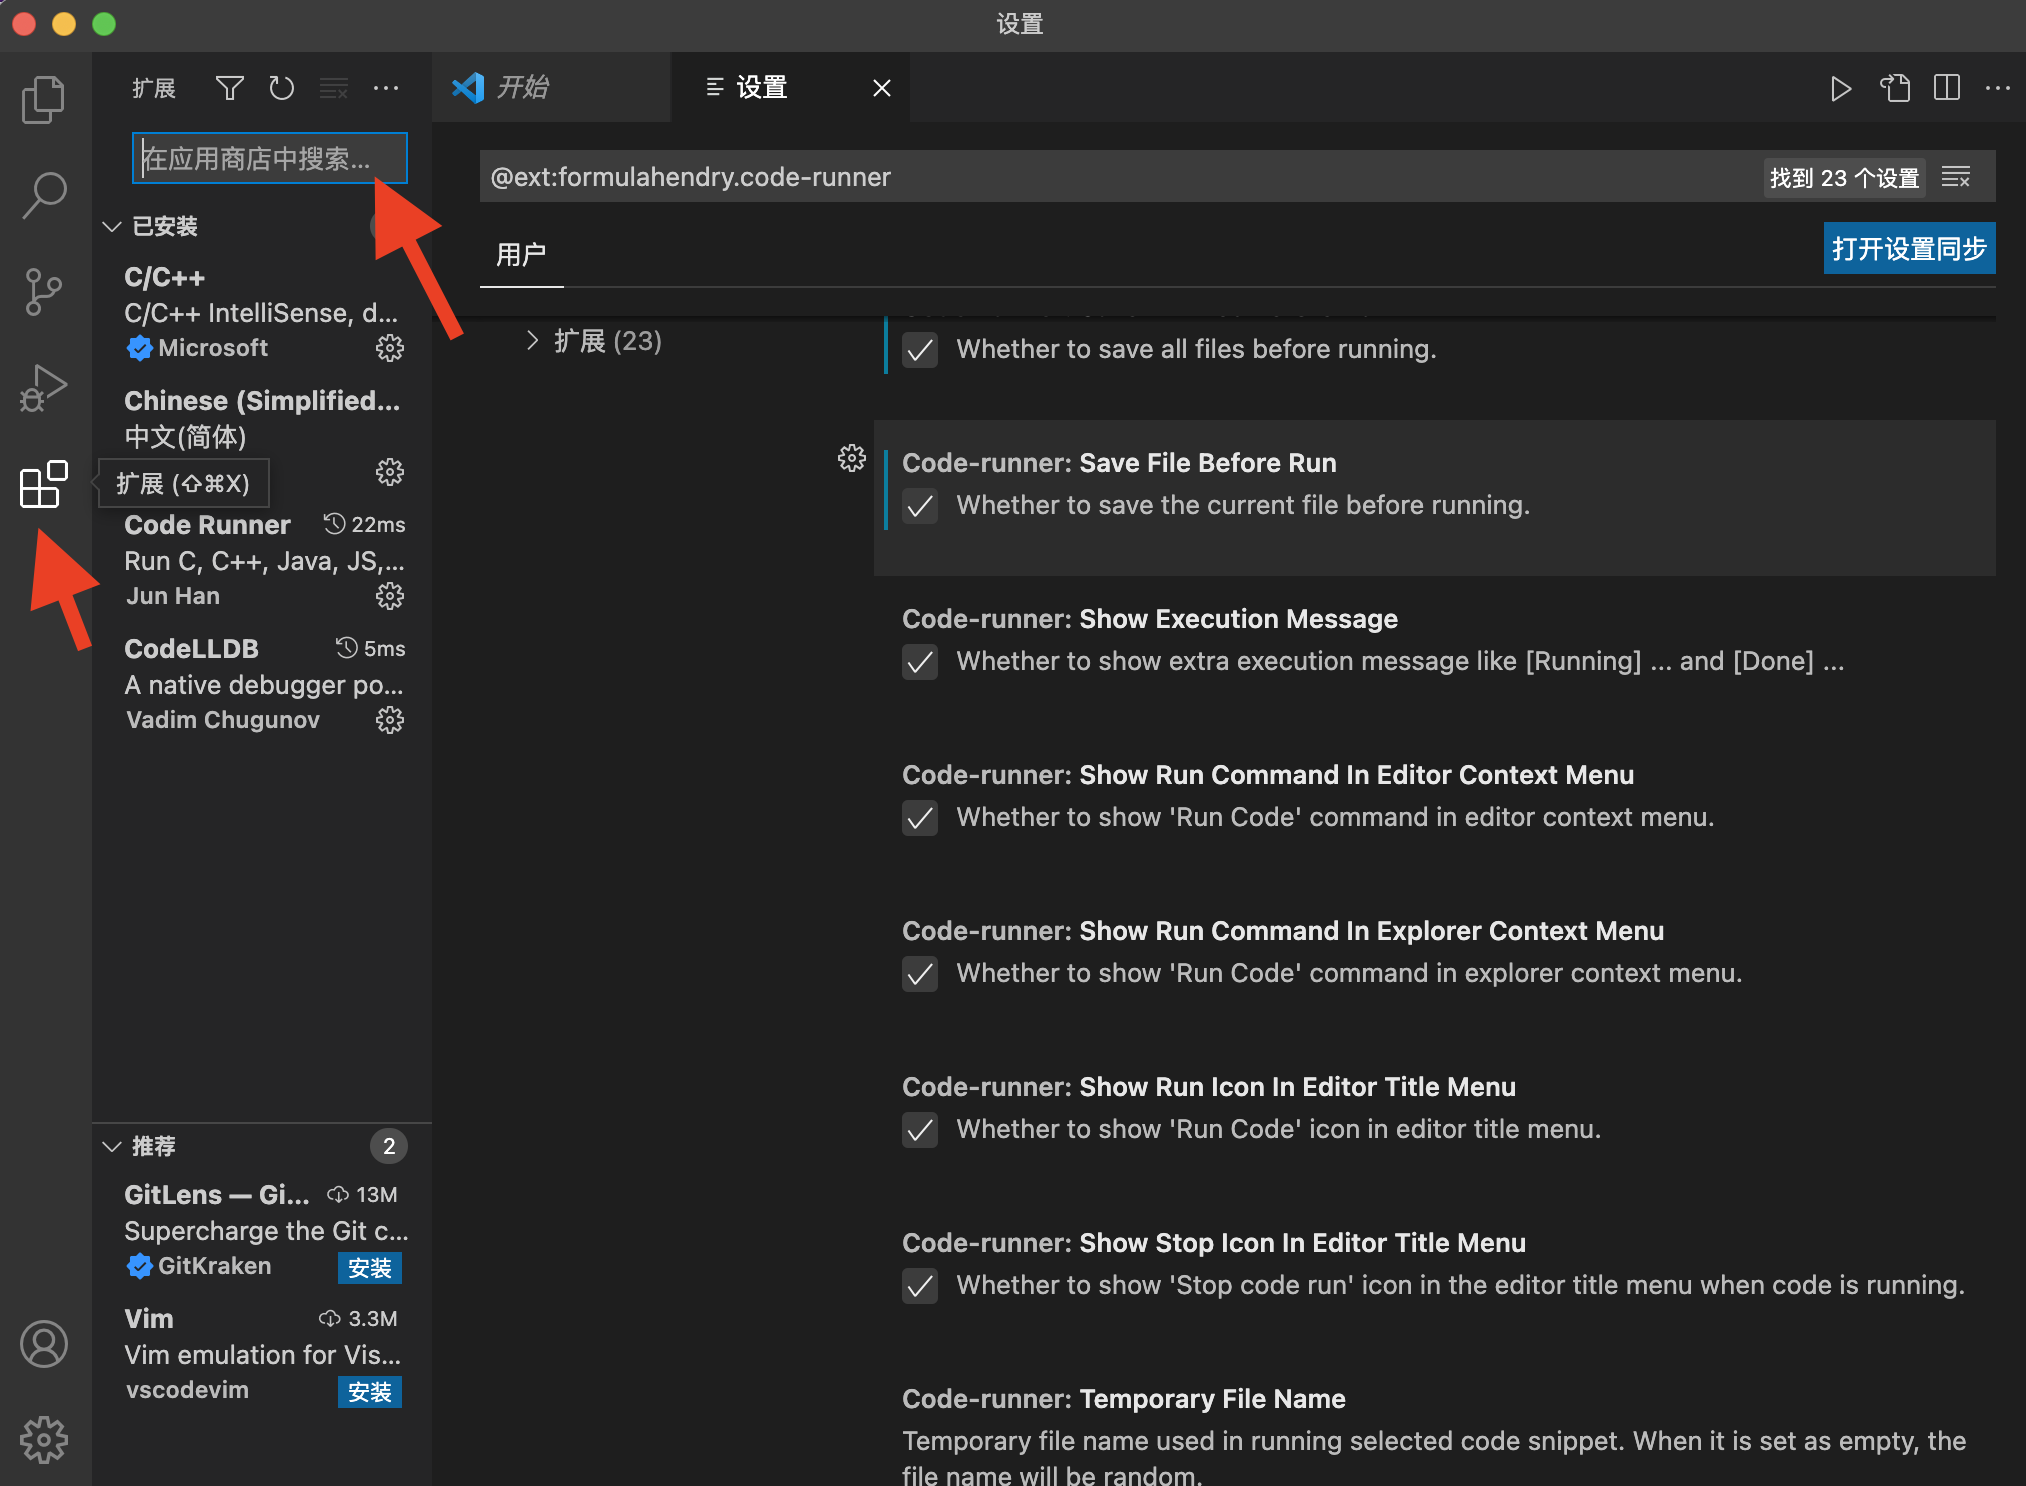Run code with the play icon

[x=1841, y=88]
